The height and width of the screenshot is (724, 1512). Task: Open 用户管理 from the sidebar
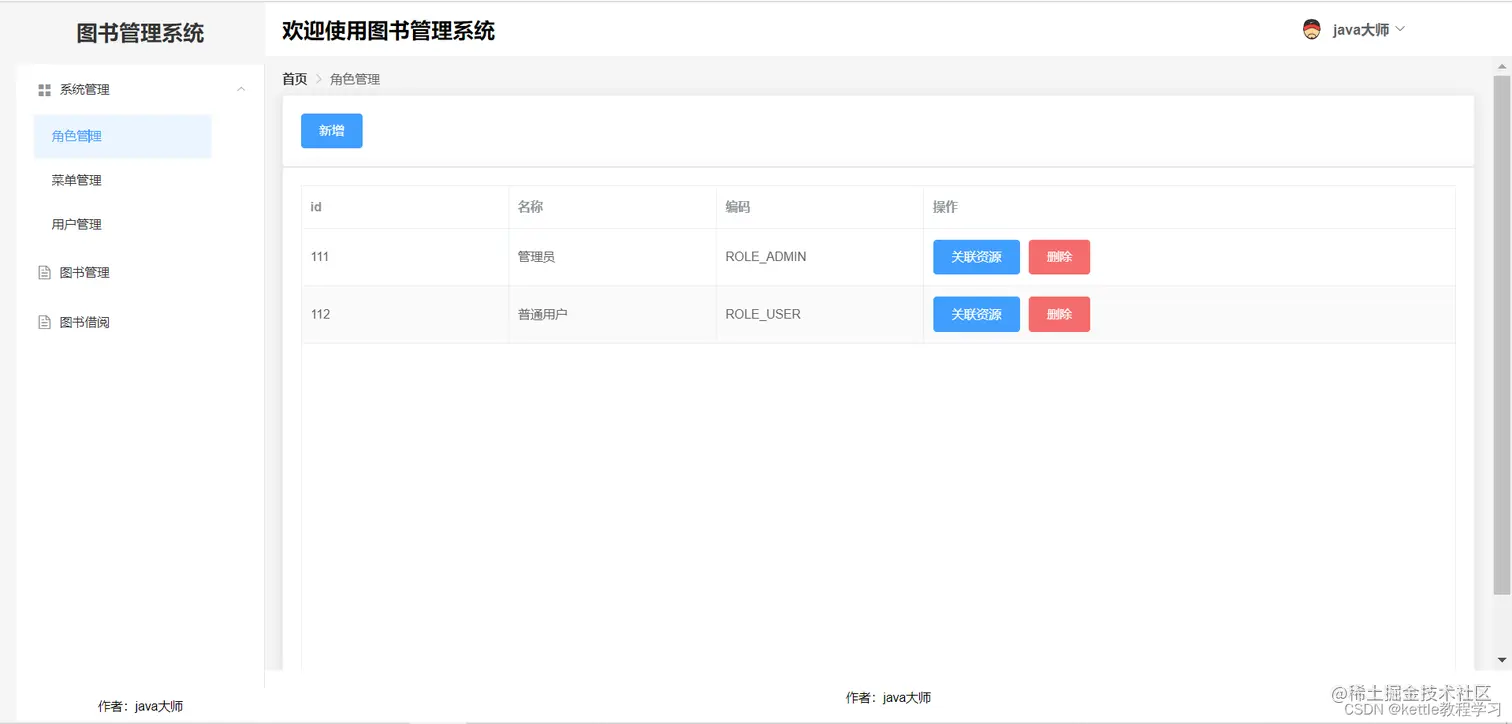(75, 224)
